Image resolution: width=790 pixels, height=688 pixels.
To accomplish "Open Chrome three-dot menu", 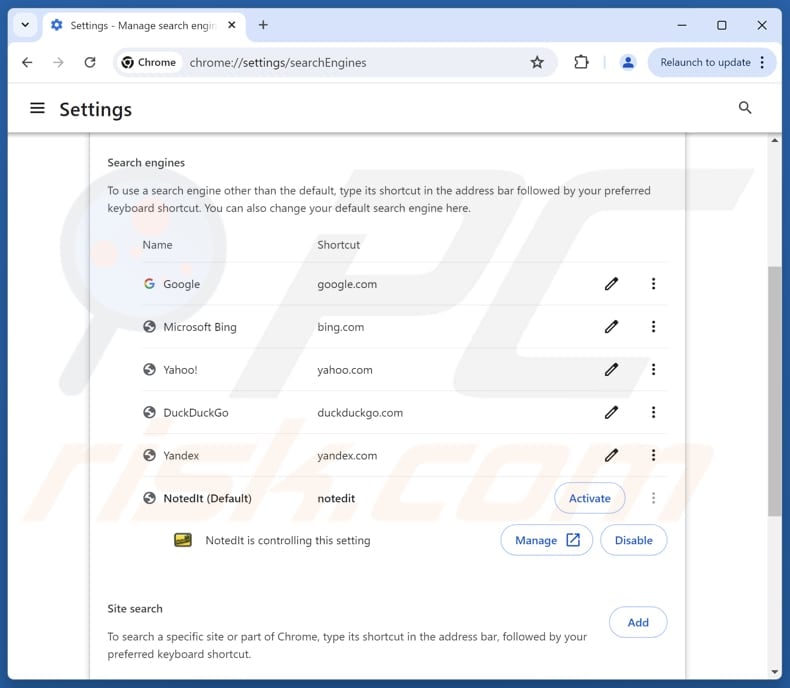I will coord(762,62).
